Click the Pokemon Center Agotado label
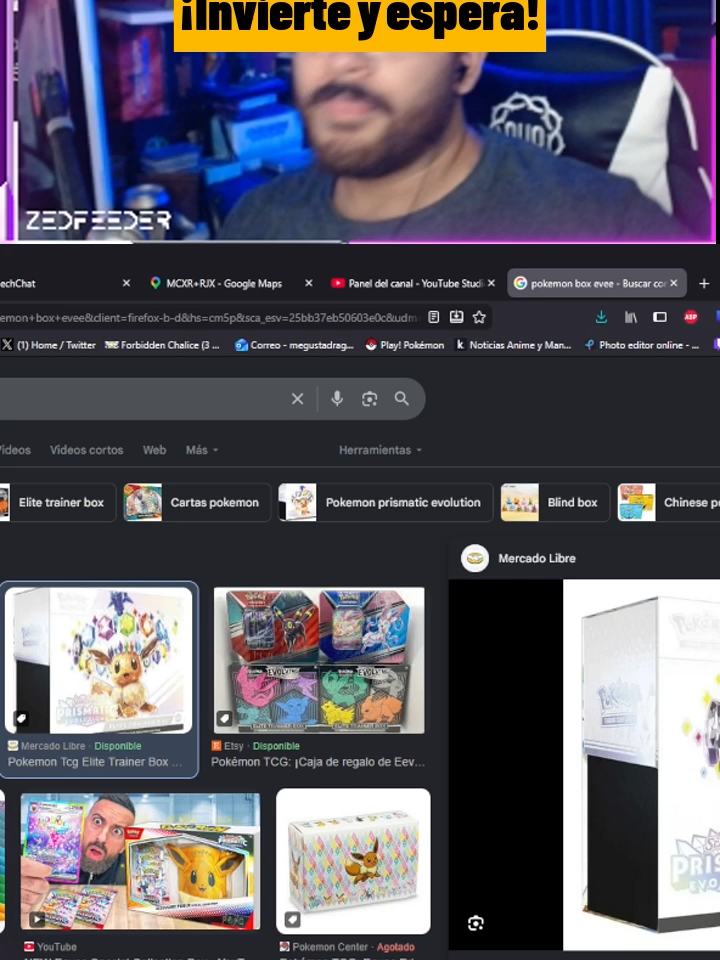 396,947
